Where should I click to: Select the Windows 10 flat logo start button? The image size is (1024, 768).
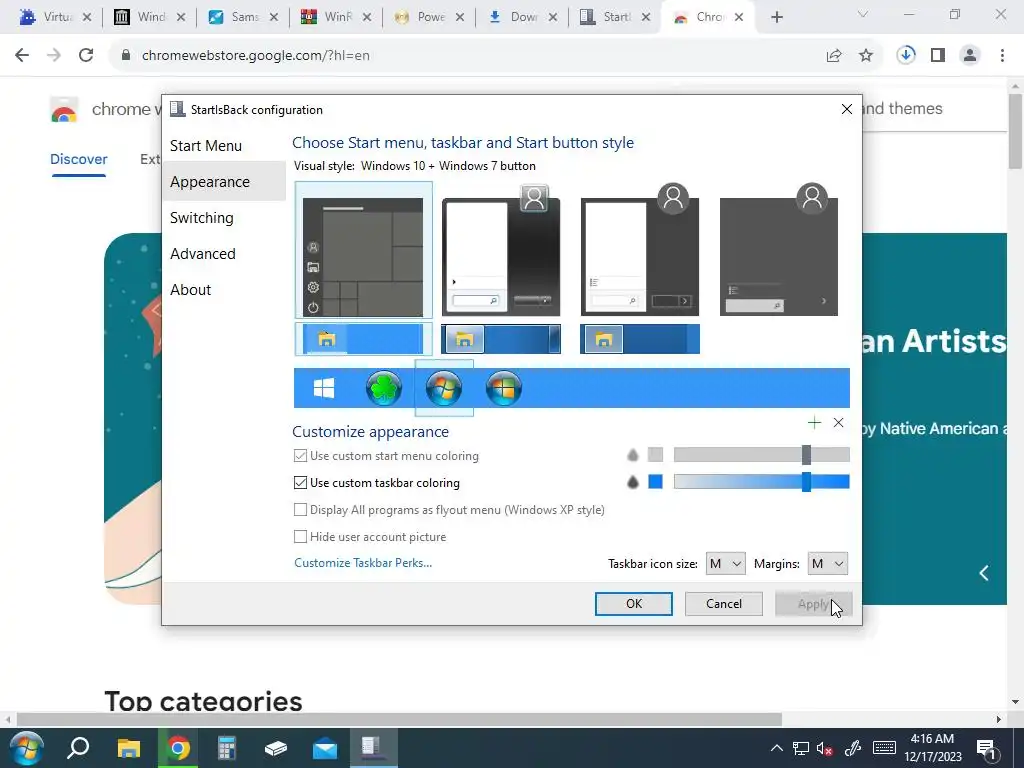click(x=324, y=388)
